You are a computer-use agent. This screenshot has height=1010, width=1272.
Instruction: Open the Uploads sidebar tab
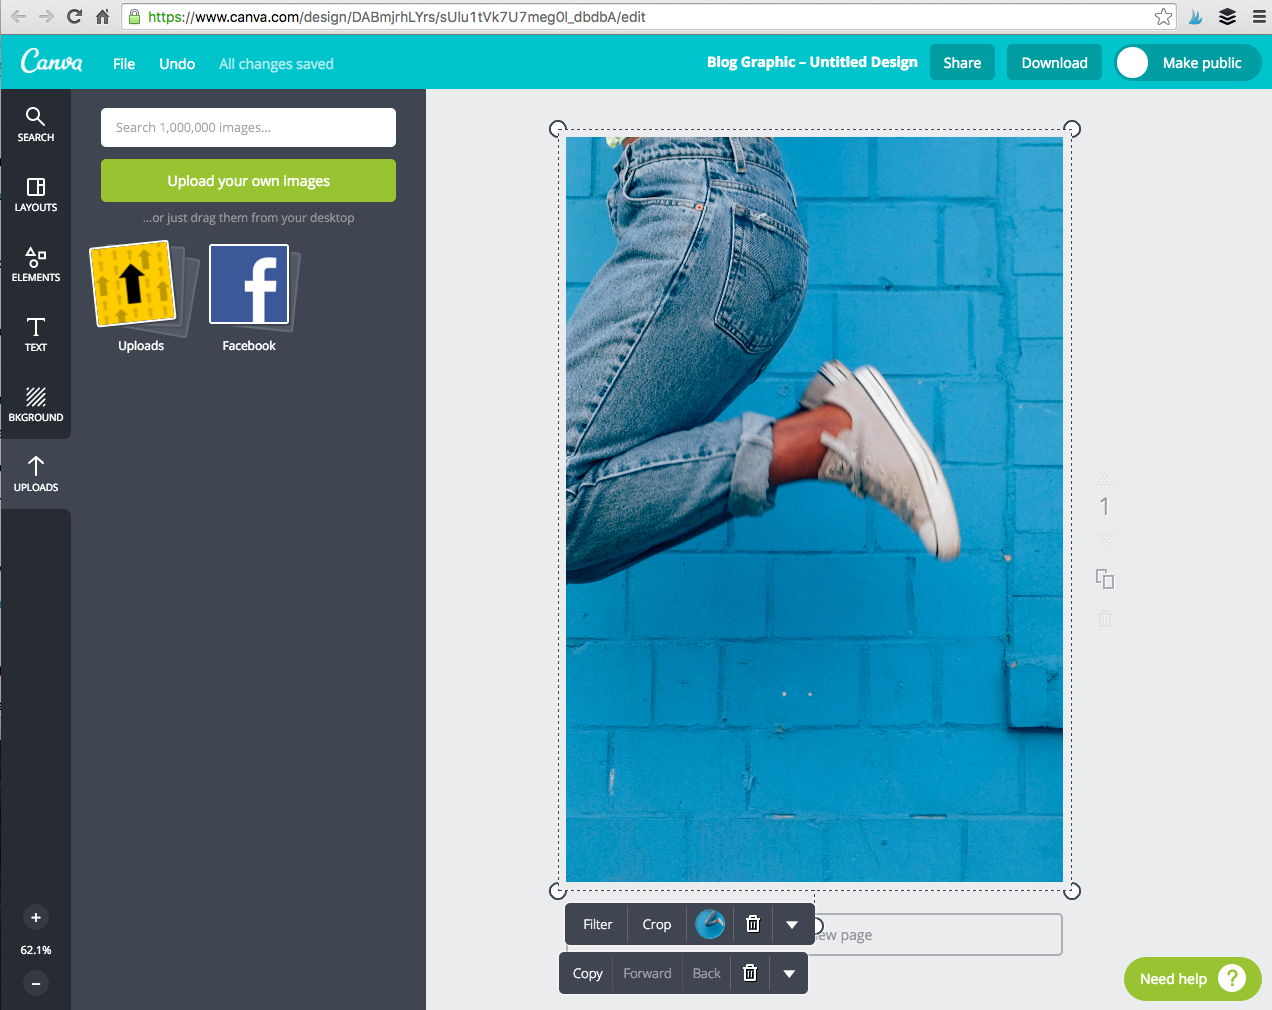pyautogui.click(x=35, y=474)
